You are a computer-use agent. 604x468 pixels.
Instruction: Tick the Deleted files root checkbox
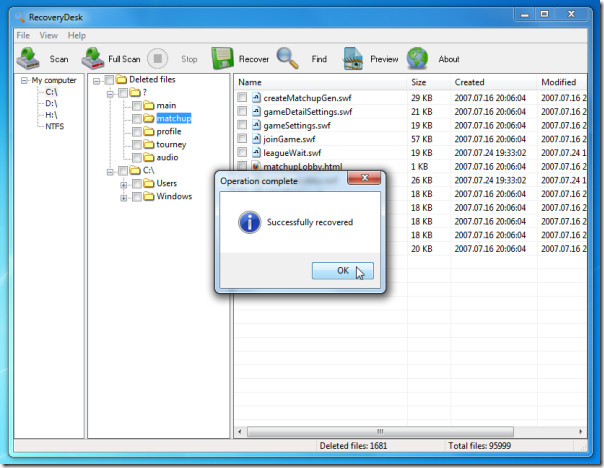pos(109,80)
